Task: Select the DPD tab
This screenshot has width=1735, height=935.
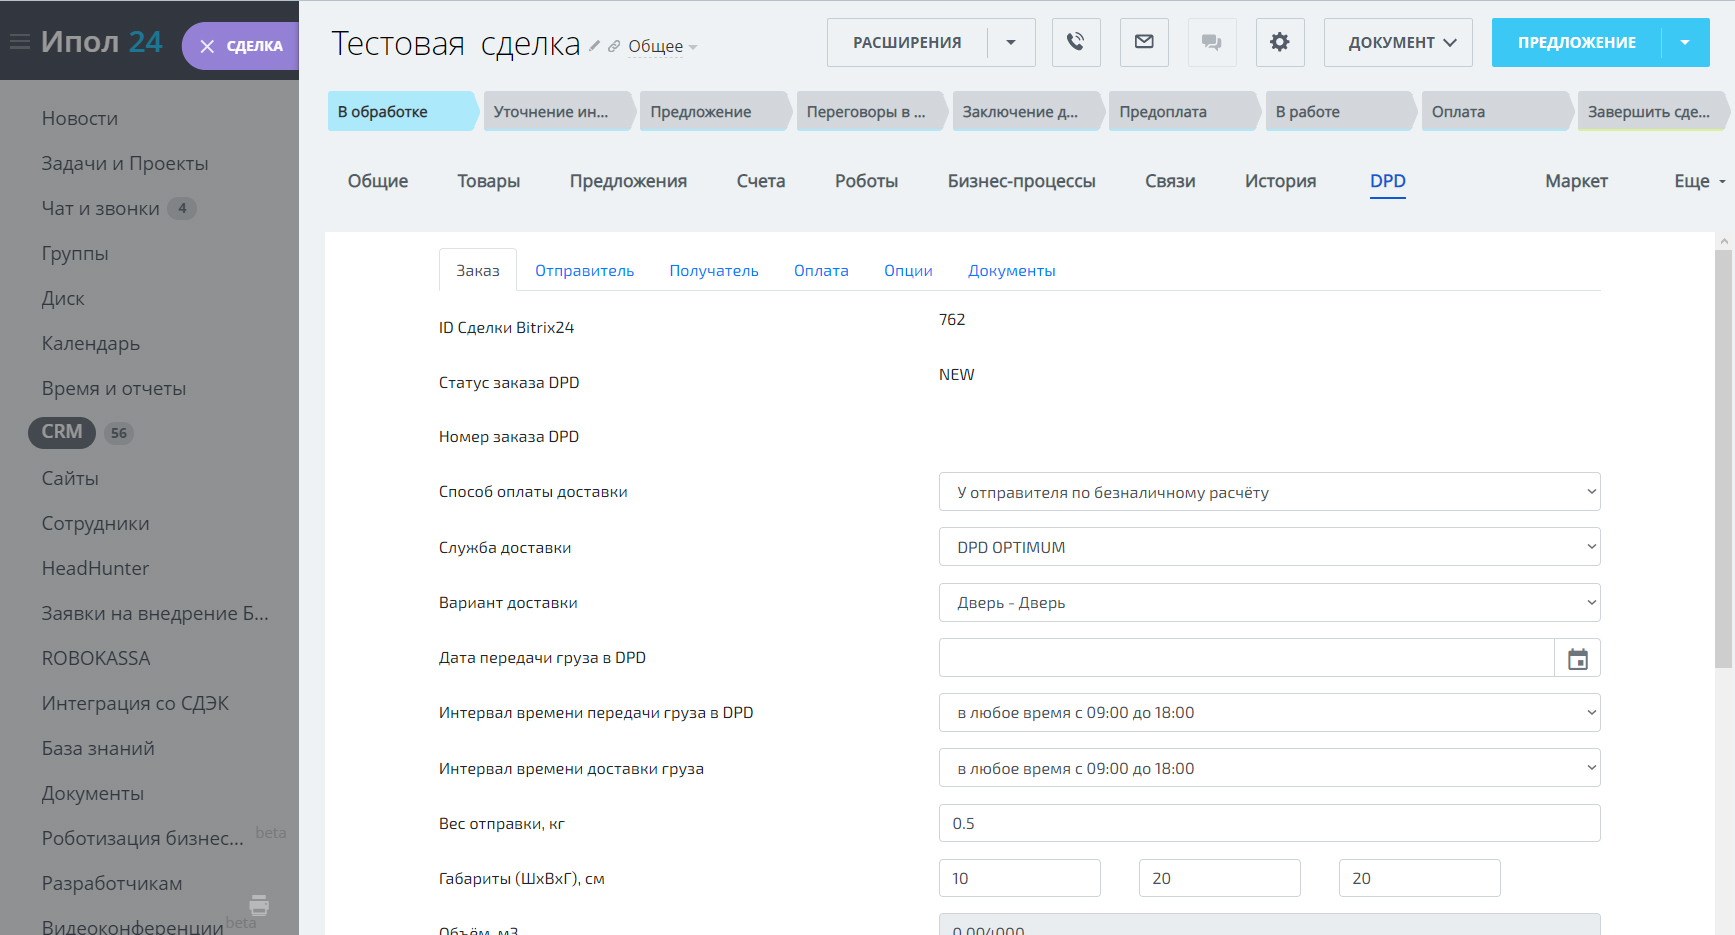Action: click(x=1387, y=181)
